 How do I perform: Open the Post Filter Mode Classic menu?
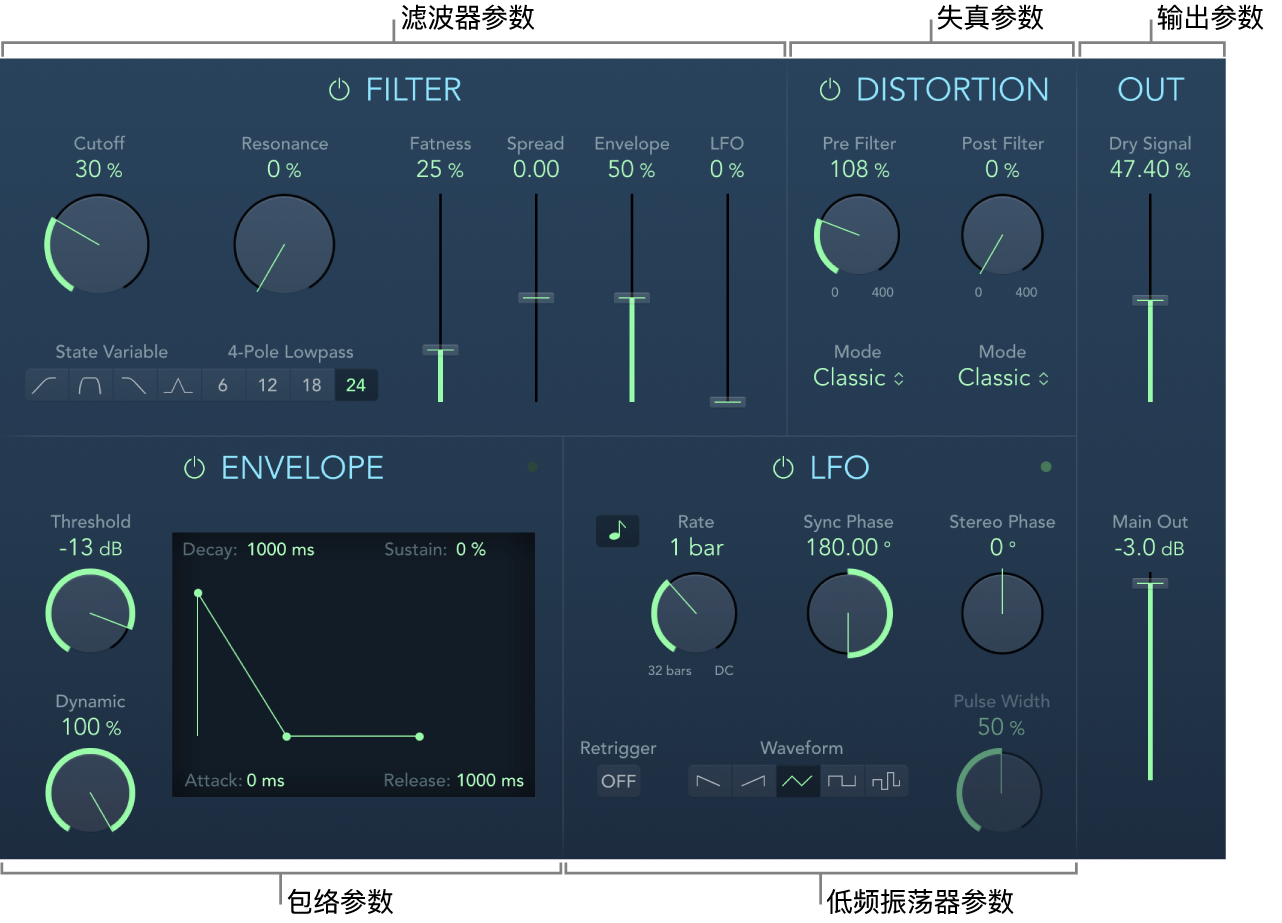(x=1003, y=378)
